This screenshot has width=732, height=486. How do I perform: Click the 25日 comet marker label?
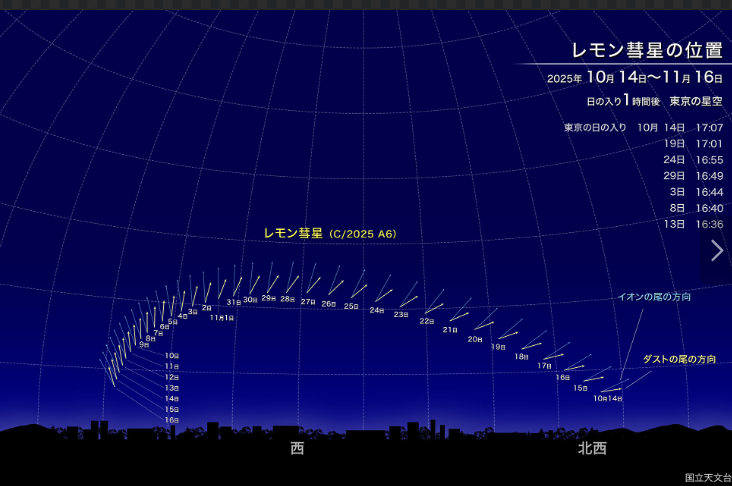[351, 306]
